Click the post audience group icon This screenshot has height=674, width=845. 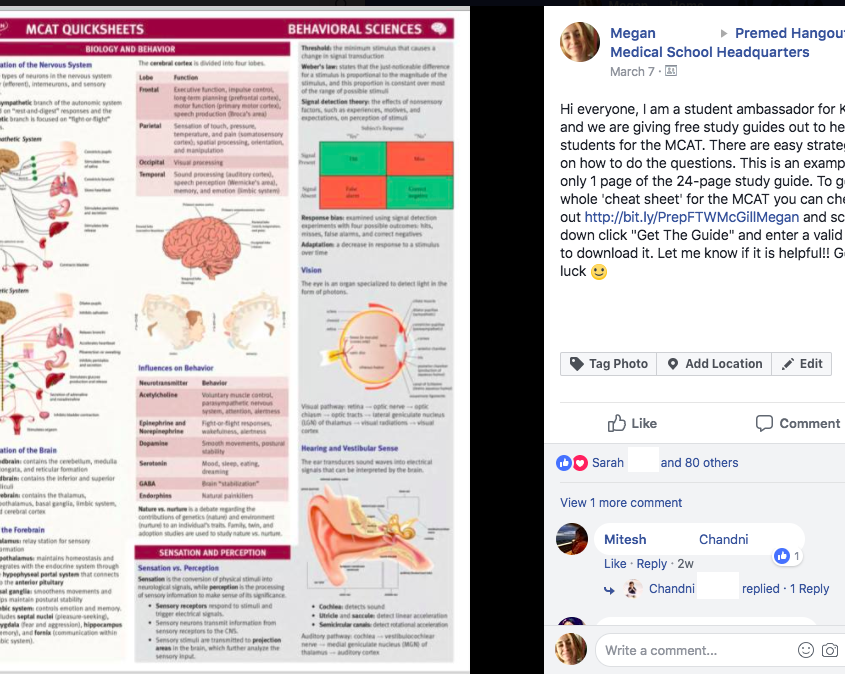(x=671, y=71)
